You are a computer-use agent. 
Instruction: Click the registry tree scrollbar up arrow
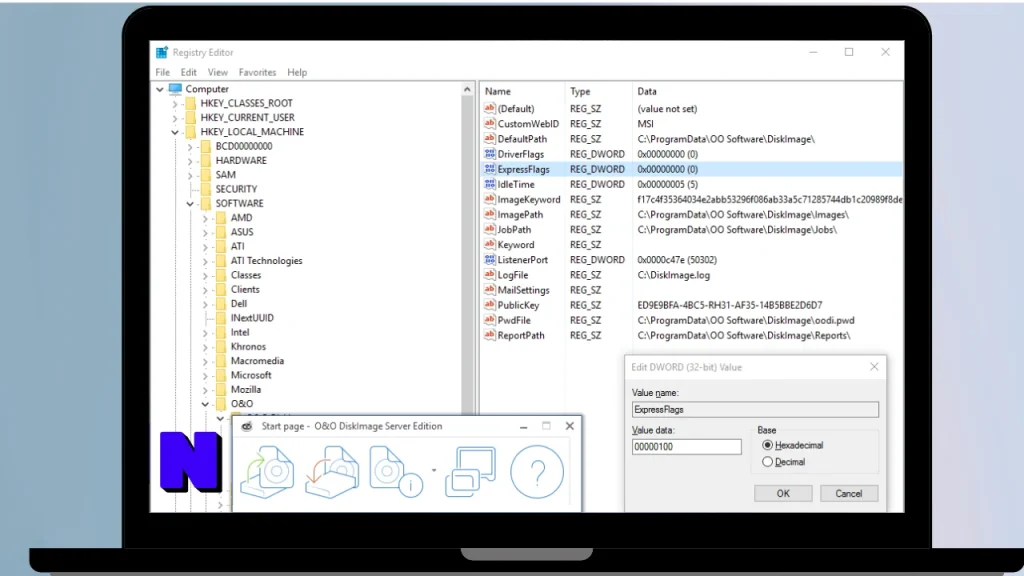[x=467, y=89]
